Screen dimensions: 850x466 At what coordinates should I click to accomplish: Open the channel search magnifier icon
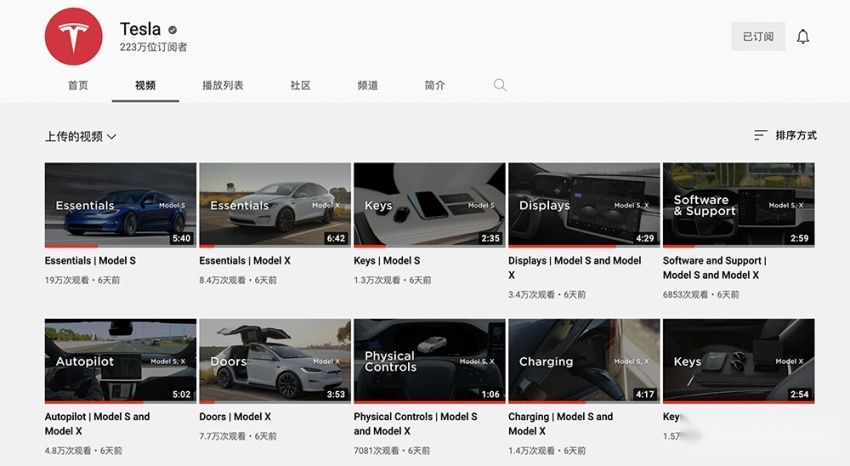click(500, 85)
